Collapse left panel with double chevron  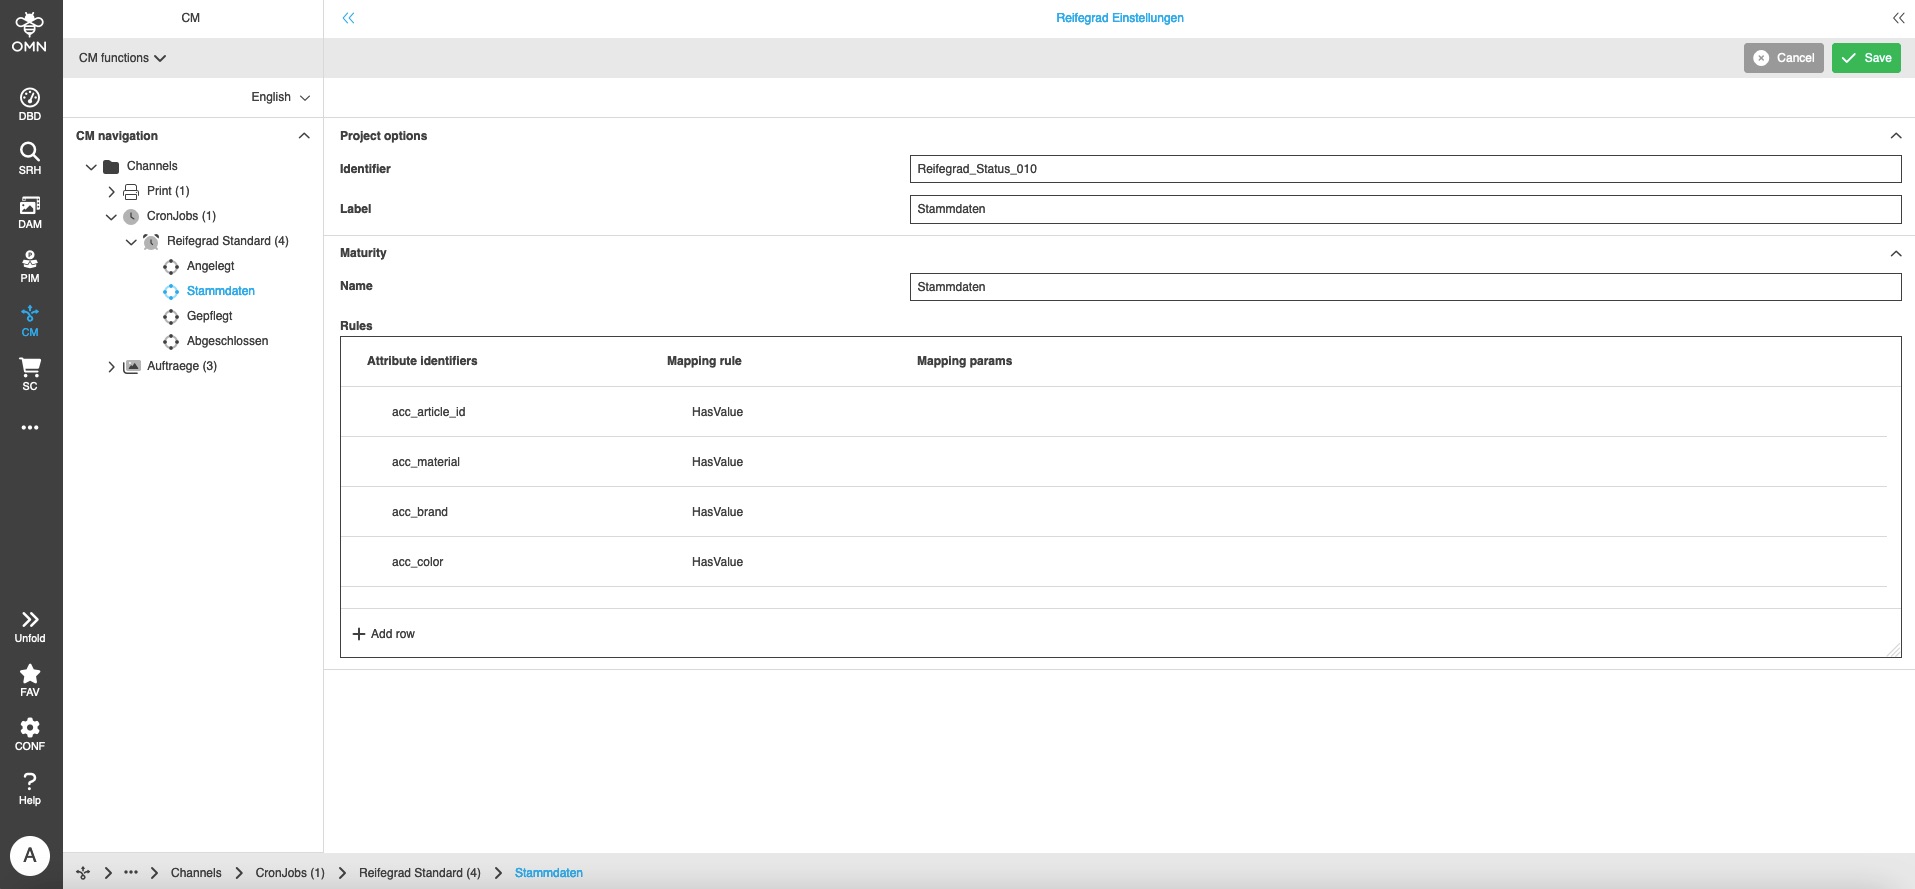click(348, 18)
